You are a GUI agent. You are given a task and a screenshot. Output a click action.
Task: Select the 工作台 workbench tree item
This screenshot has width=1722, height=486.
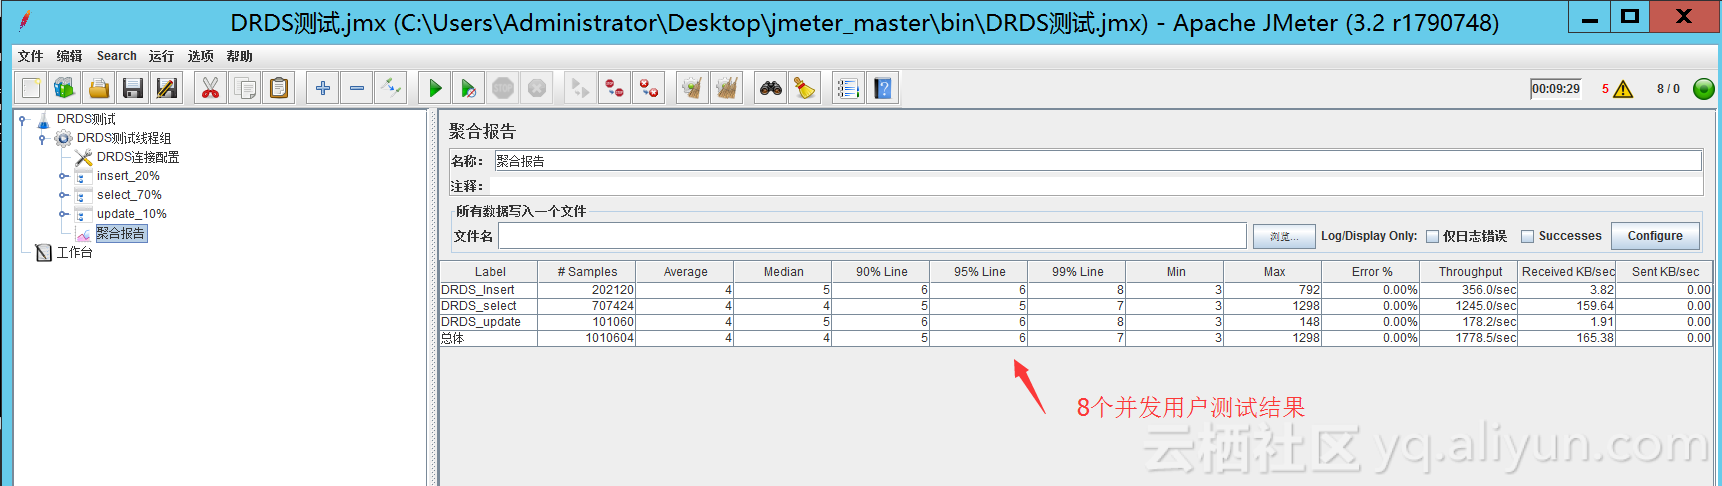75,252
